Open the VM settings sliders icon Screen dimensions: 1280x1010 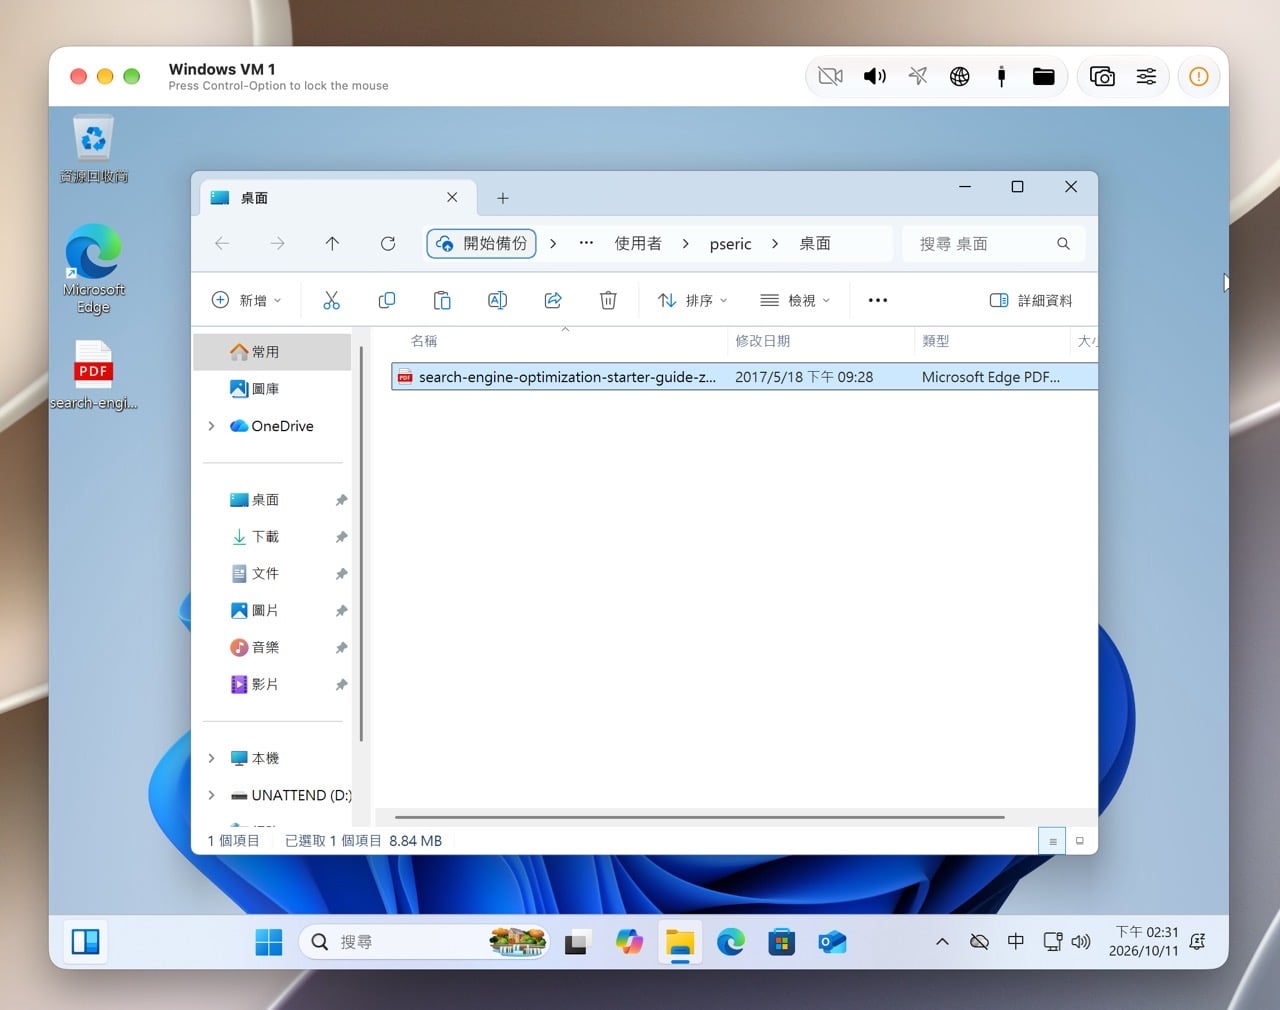pos(1146,76)
